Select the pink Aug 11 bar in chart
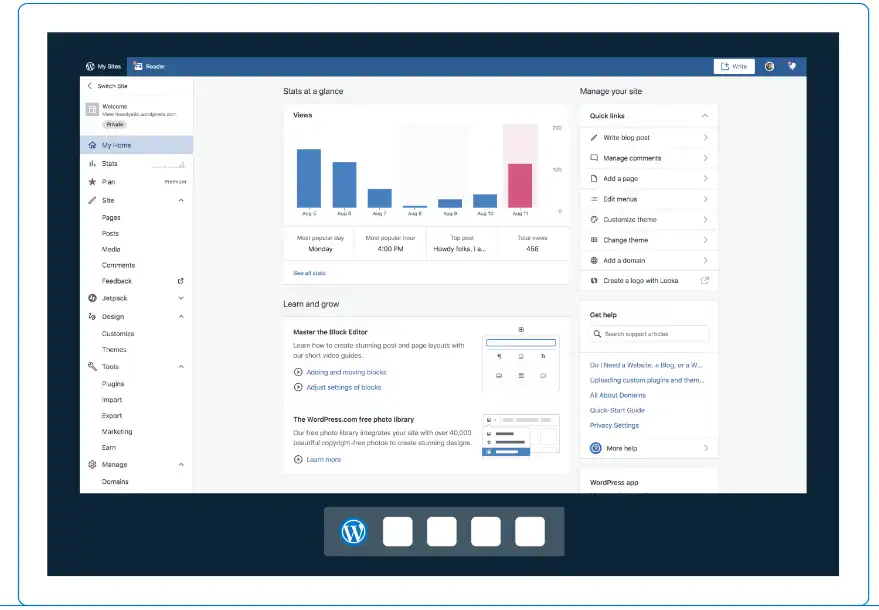The height and width of the screenshot is (610, 879). pyautogui.click(x=520, y=186)
